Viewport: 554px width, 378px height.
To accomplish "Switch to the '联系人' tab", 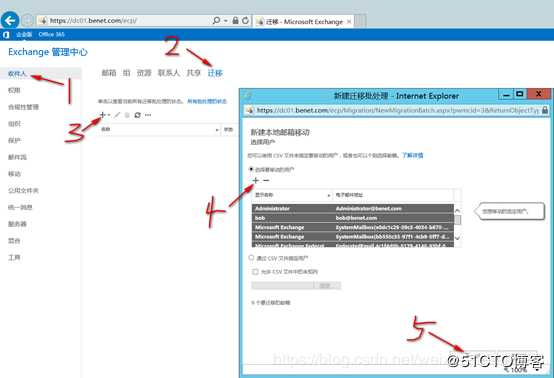I will [x=169, y=73].
